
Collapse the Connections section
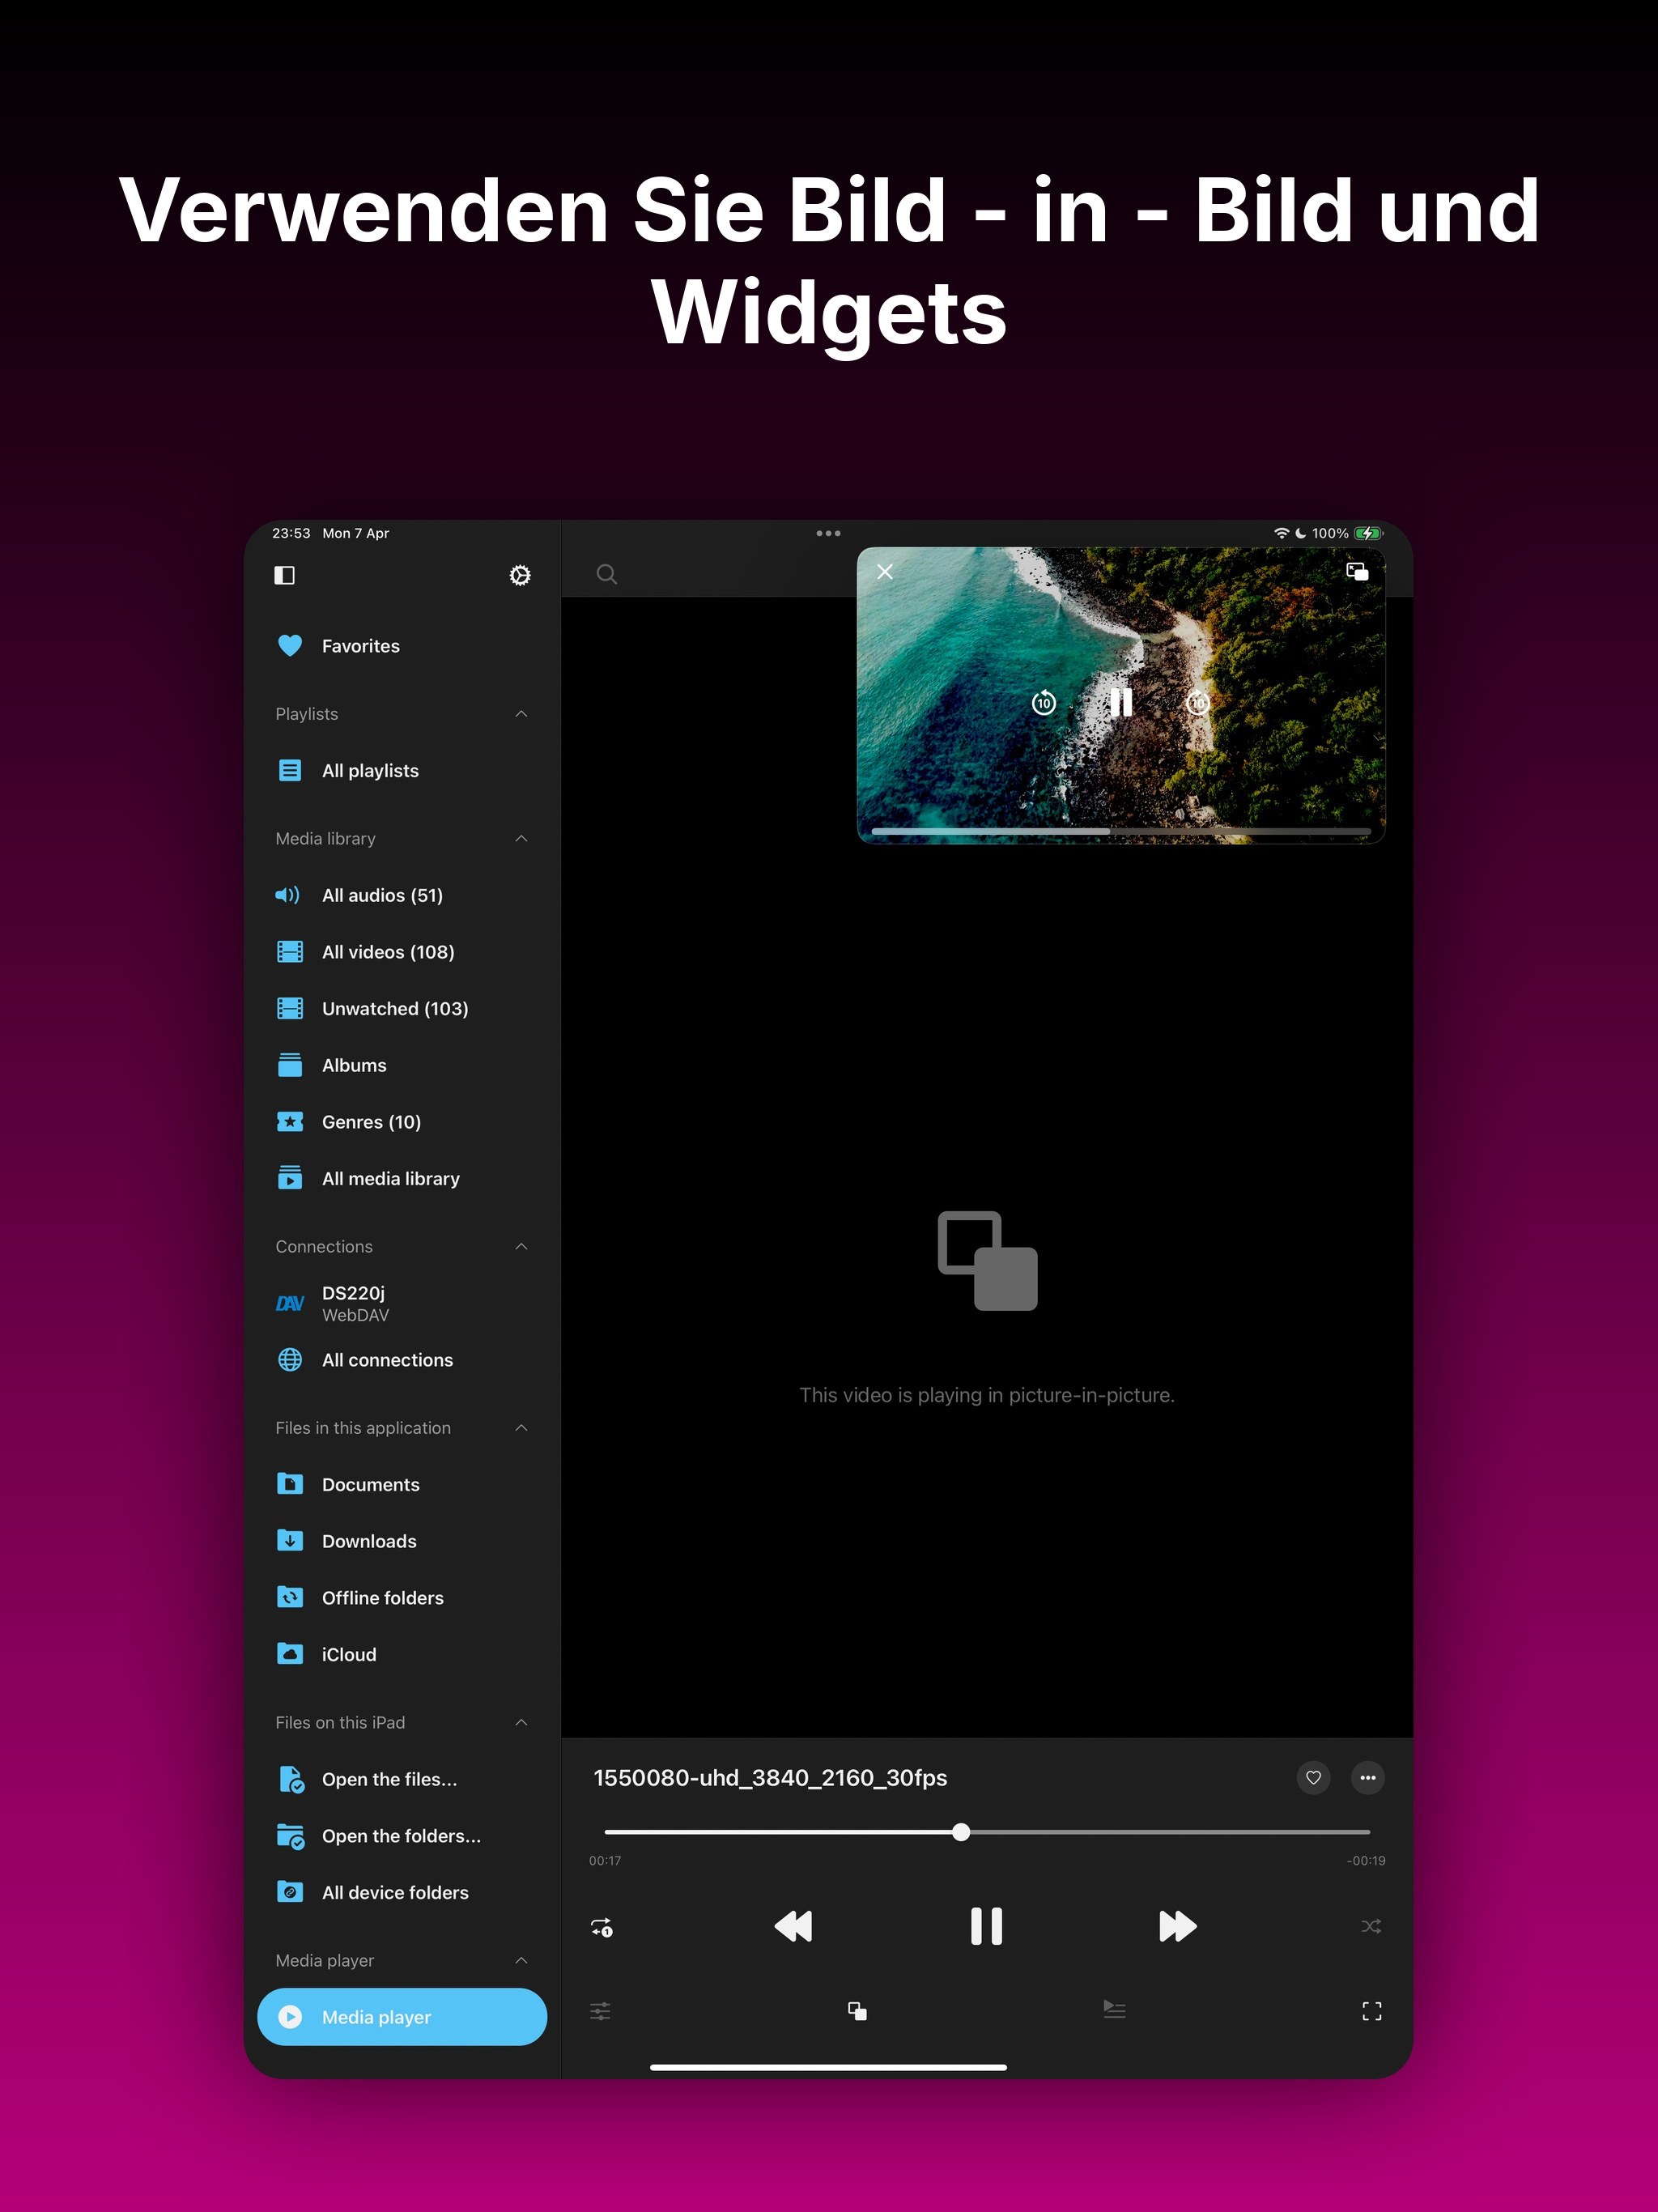[521, 1247]
